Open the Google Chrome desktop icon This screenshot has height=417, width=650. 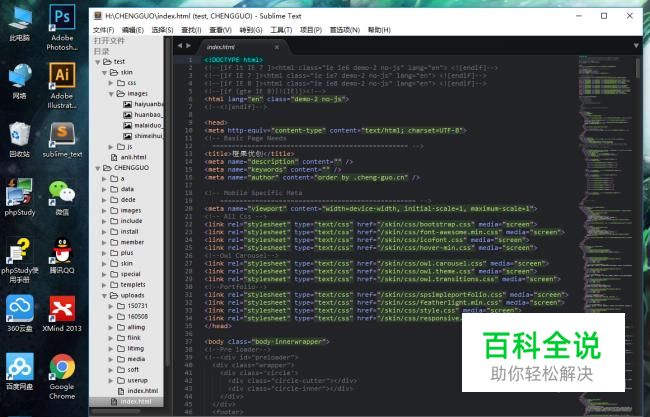point(62,376)
